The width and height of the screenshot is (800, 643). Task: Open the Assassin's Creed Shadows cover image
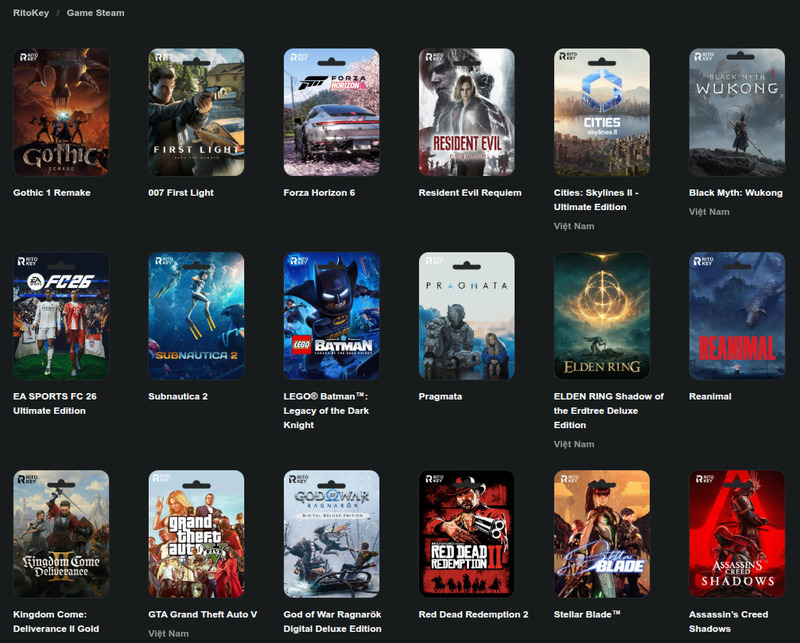[x=737, y=534]
